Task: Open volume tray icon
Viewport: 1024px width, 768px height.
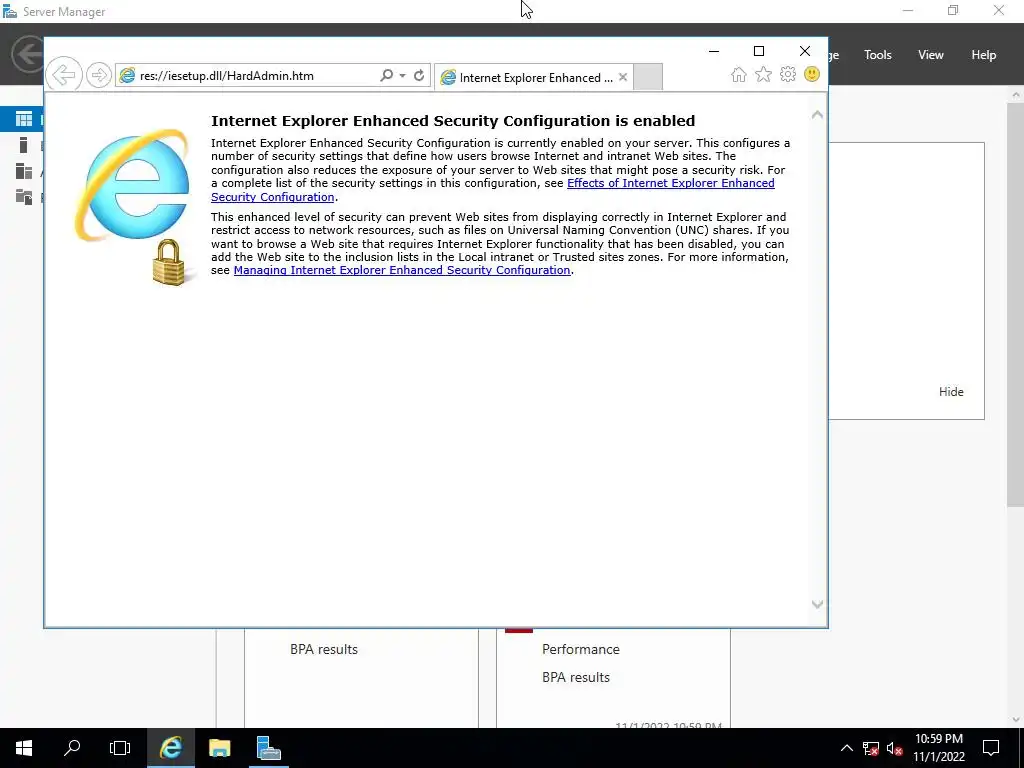Action: (894, 748)
